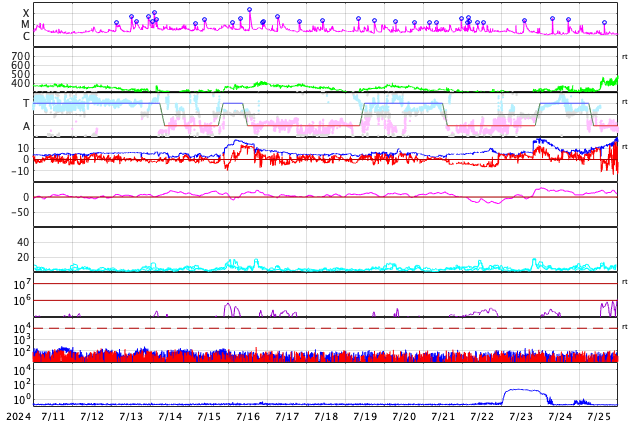
Task: Click the 2024 year label
Action: (x=19, y=416)
